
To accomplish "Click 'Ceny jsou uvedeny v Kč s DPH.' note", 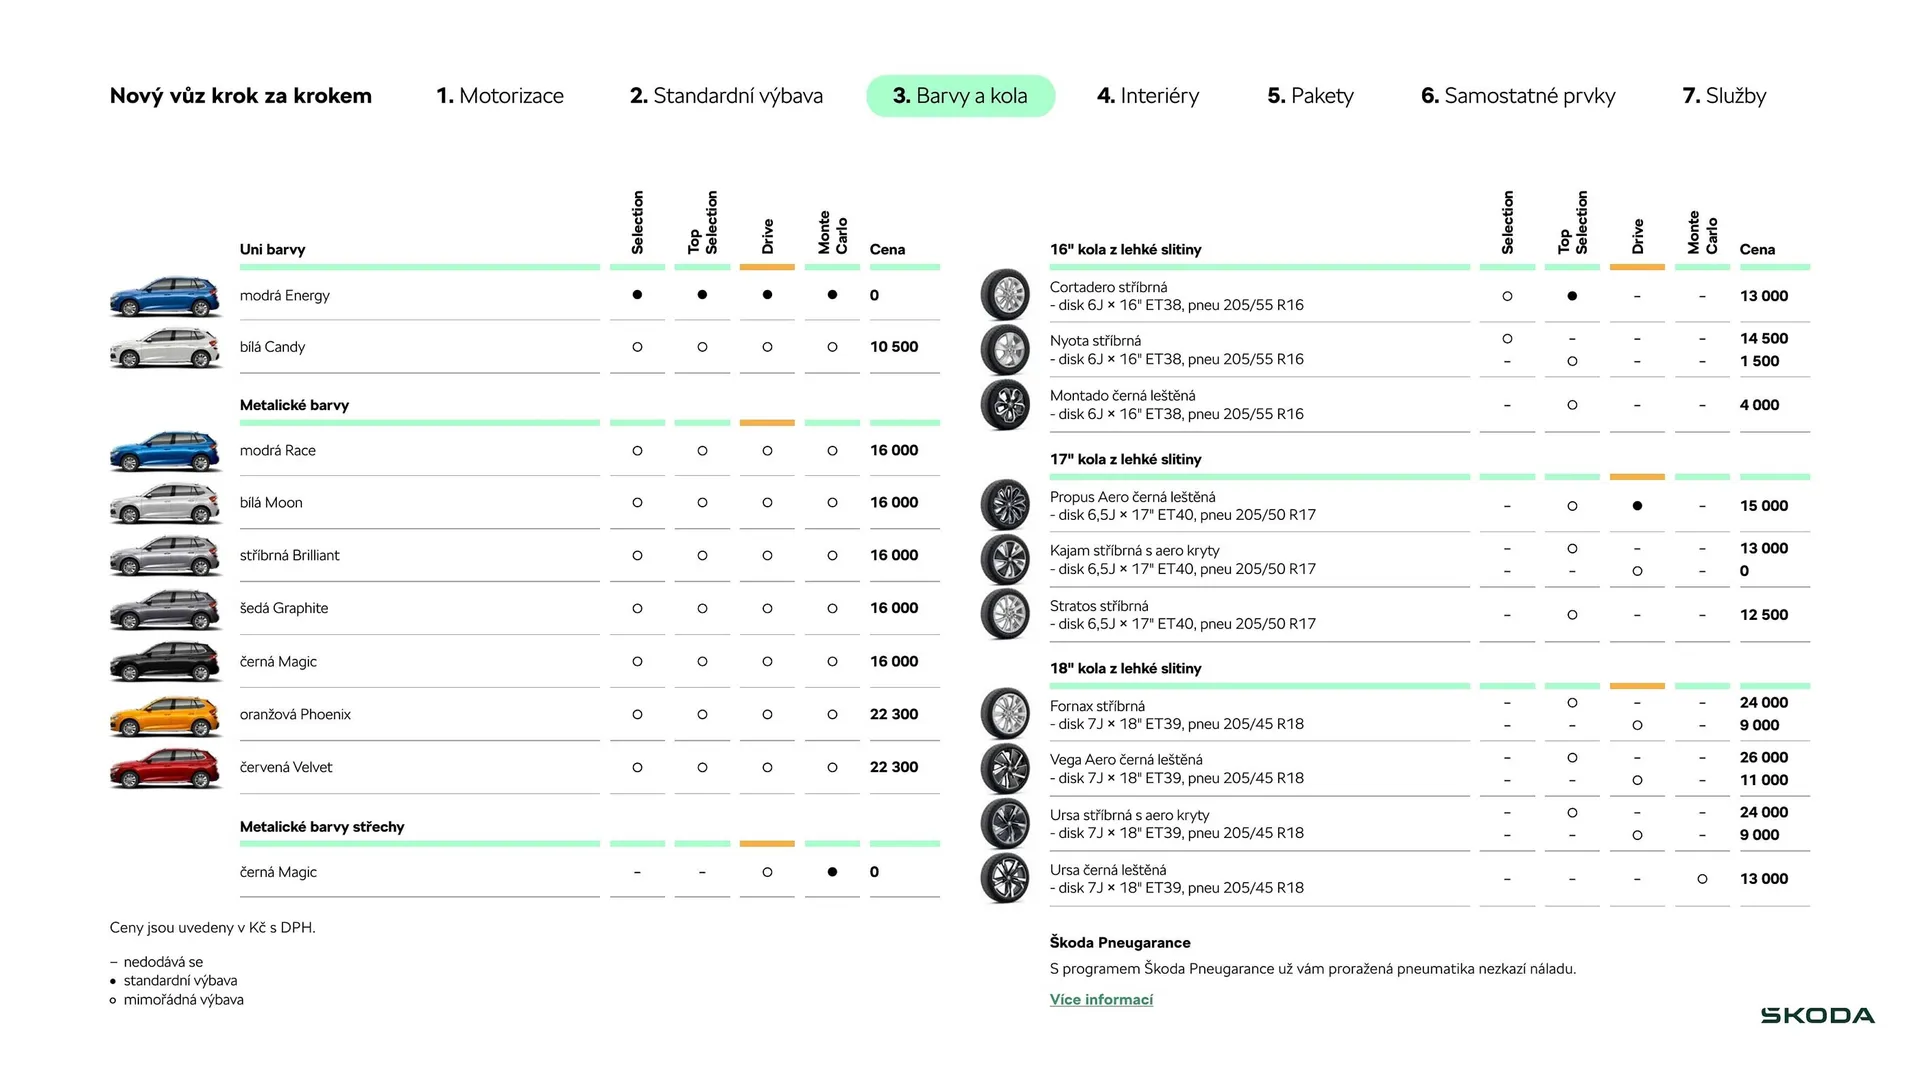I will [x=213, y=927].
